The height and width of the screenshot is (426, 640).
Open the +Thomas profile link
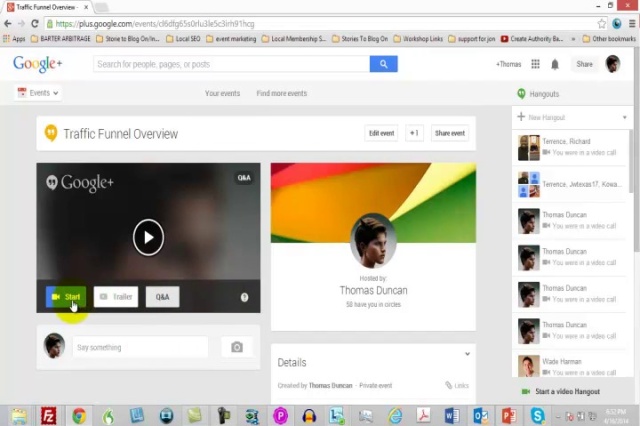509,64
